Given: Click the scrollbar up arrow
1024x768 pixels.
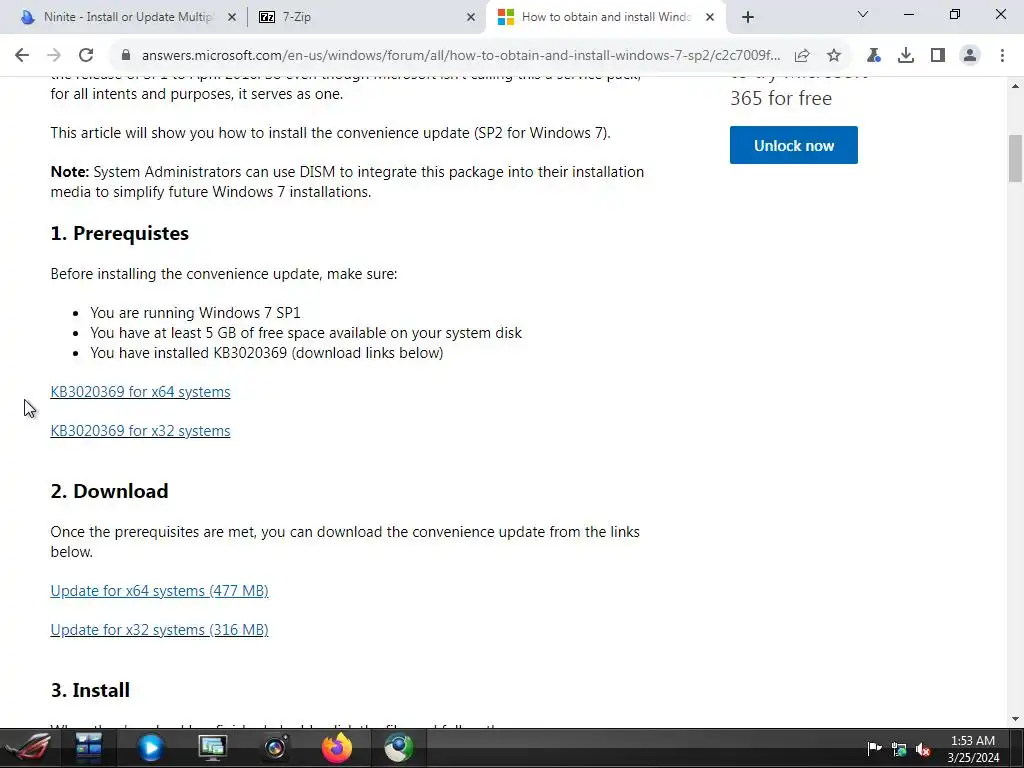Looking at the screenshot, I should (1015, 86).
